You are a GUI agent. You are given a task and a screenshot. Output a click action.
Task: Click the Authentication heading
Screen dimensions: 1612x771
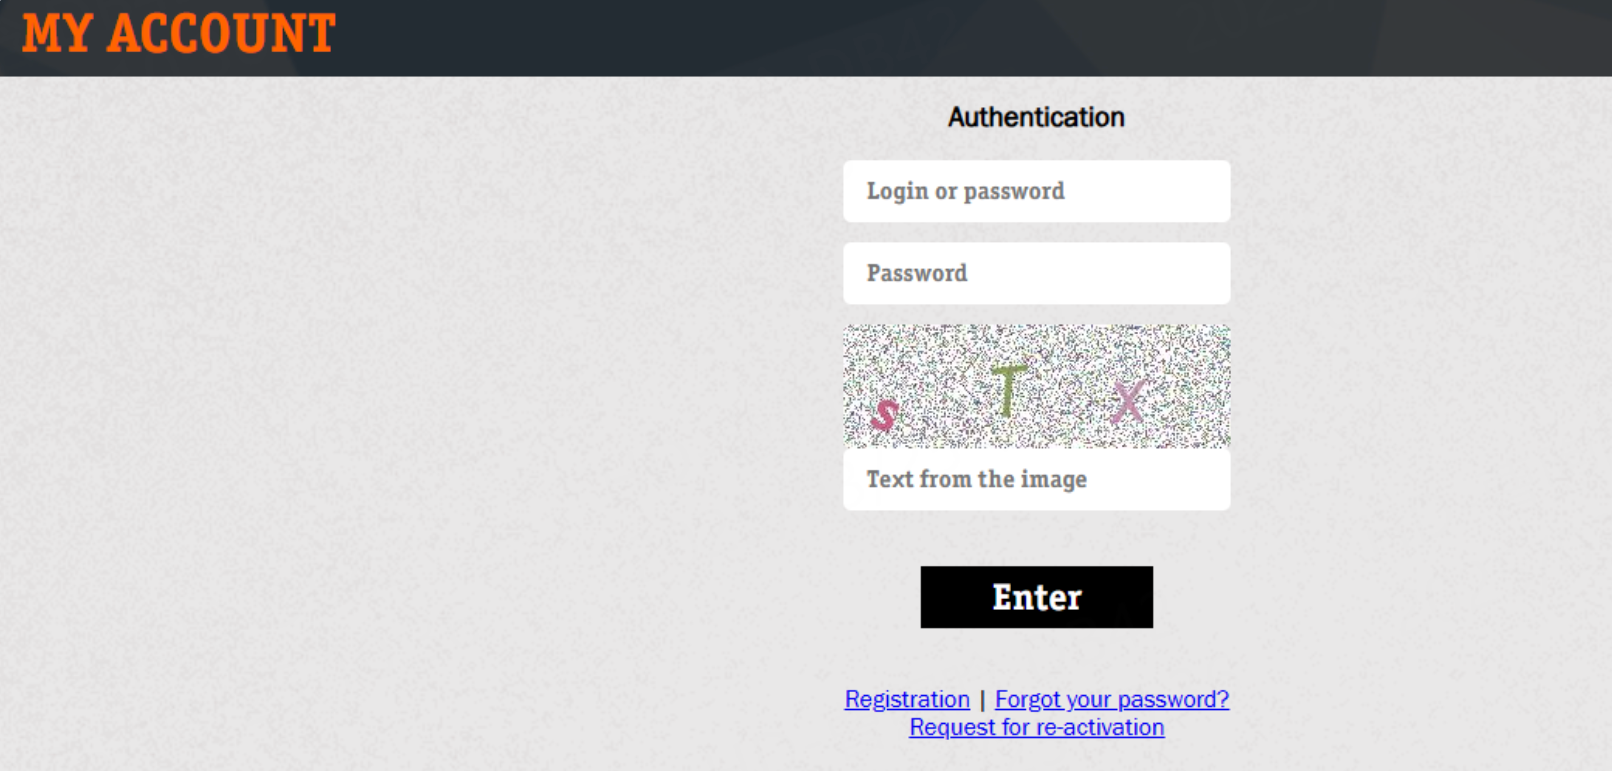coord(1036,117)
